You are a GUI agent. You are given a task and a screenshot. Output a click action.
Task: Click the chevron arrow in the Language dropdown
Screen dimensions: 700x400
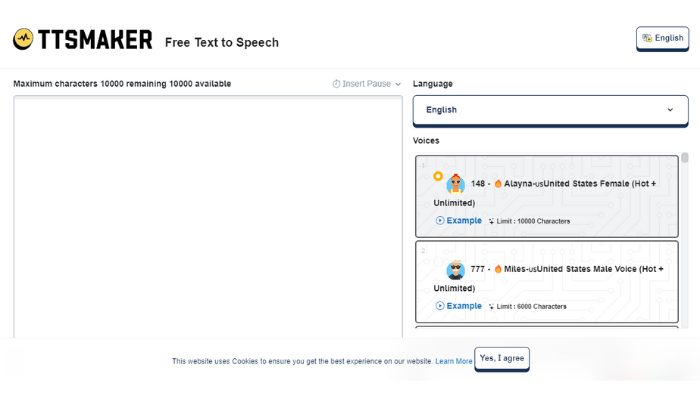click(x=670, y=110)
